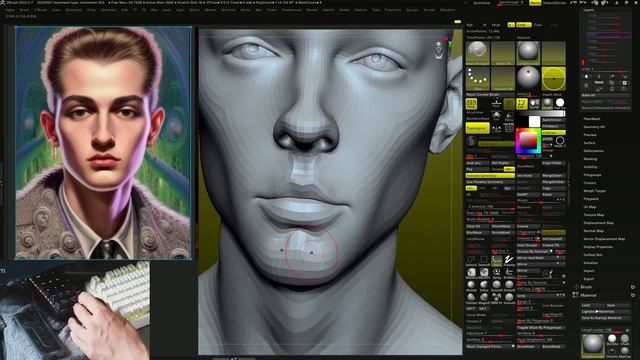Expand the Surface subpalette
Image resolution: width=640 pixels, height=360 pixels.
click(589, 143)
